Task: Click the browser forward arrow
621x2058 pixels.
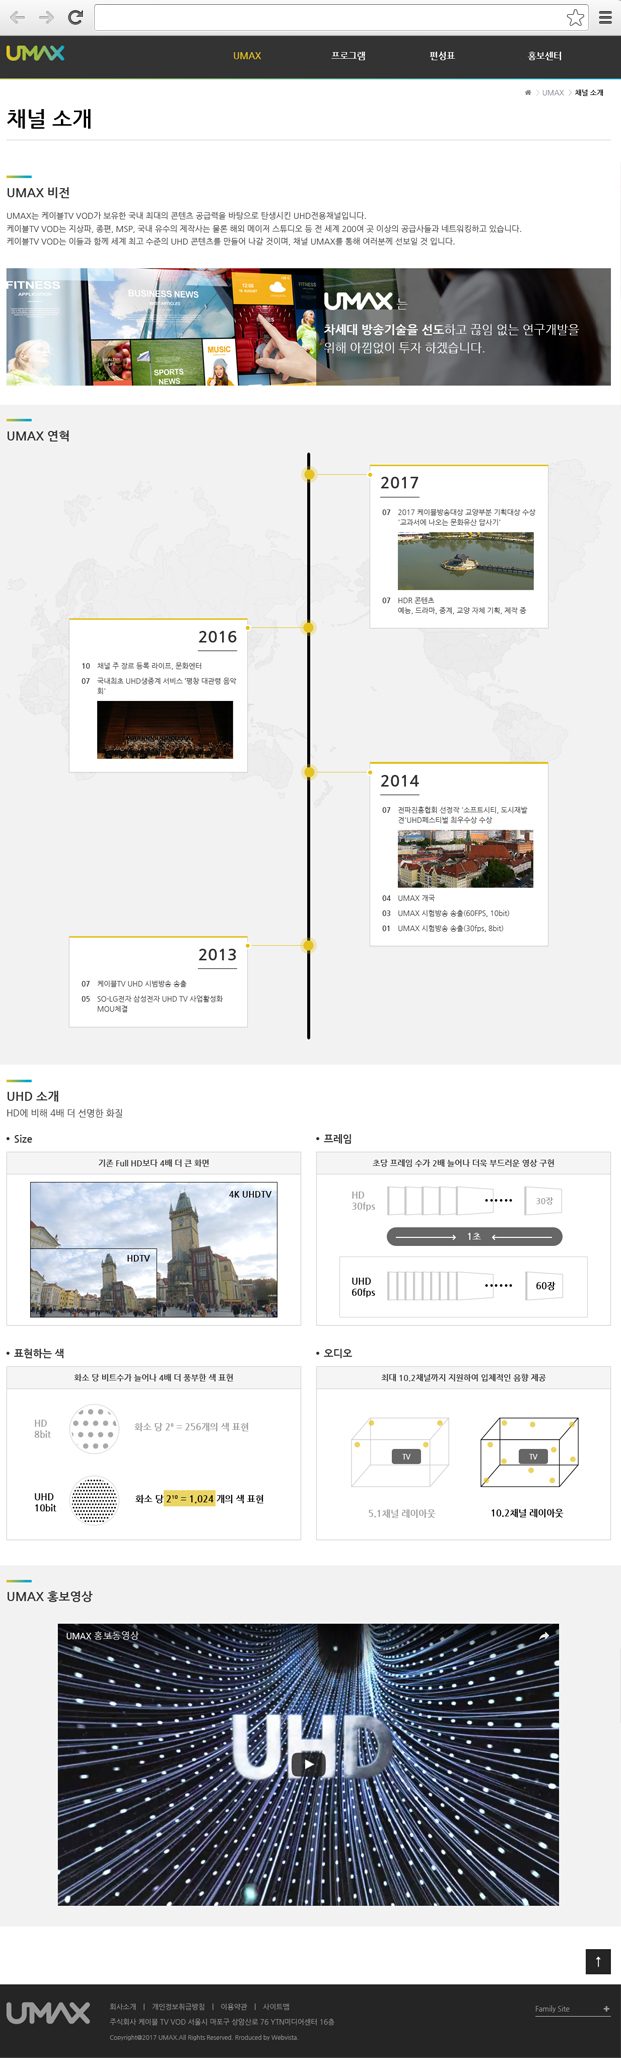Action: (x=46, y=17)
